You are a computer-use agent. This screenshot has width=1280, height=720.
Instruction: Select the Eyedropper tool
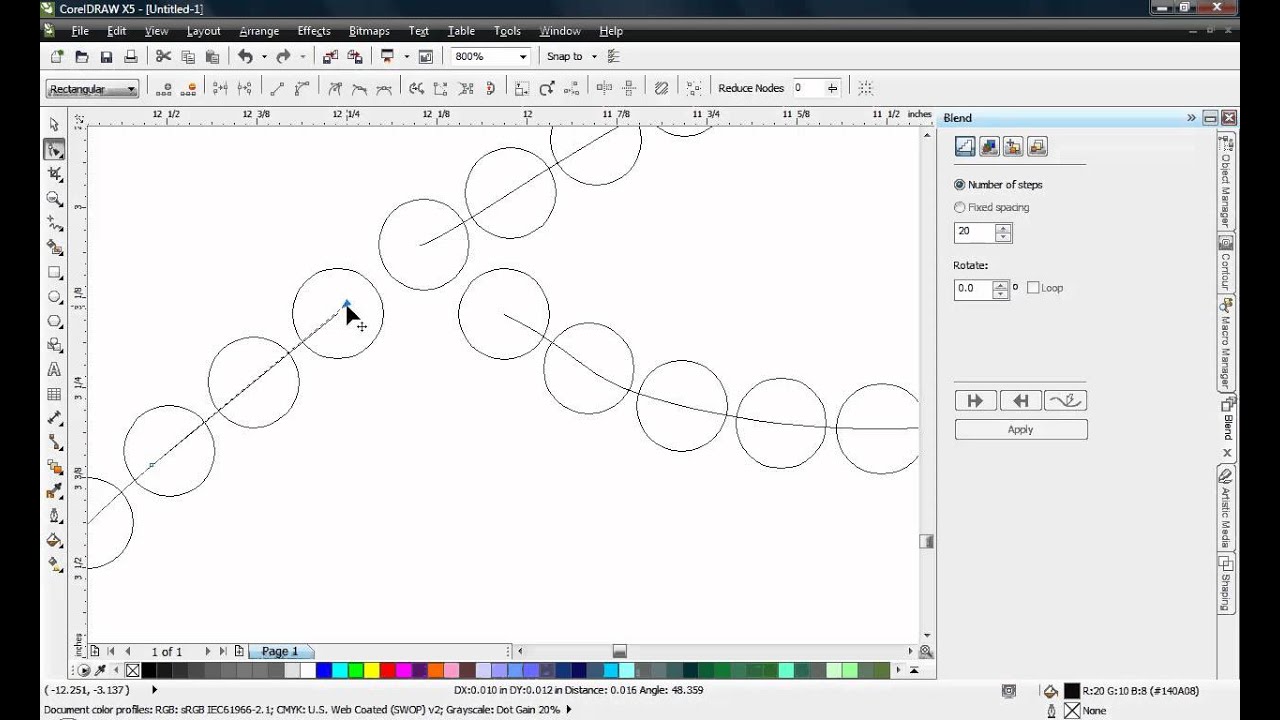54,491
